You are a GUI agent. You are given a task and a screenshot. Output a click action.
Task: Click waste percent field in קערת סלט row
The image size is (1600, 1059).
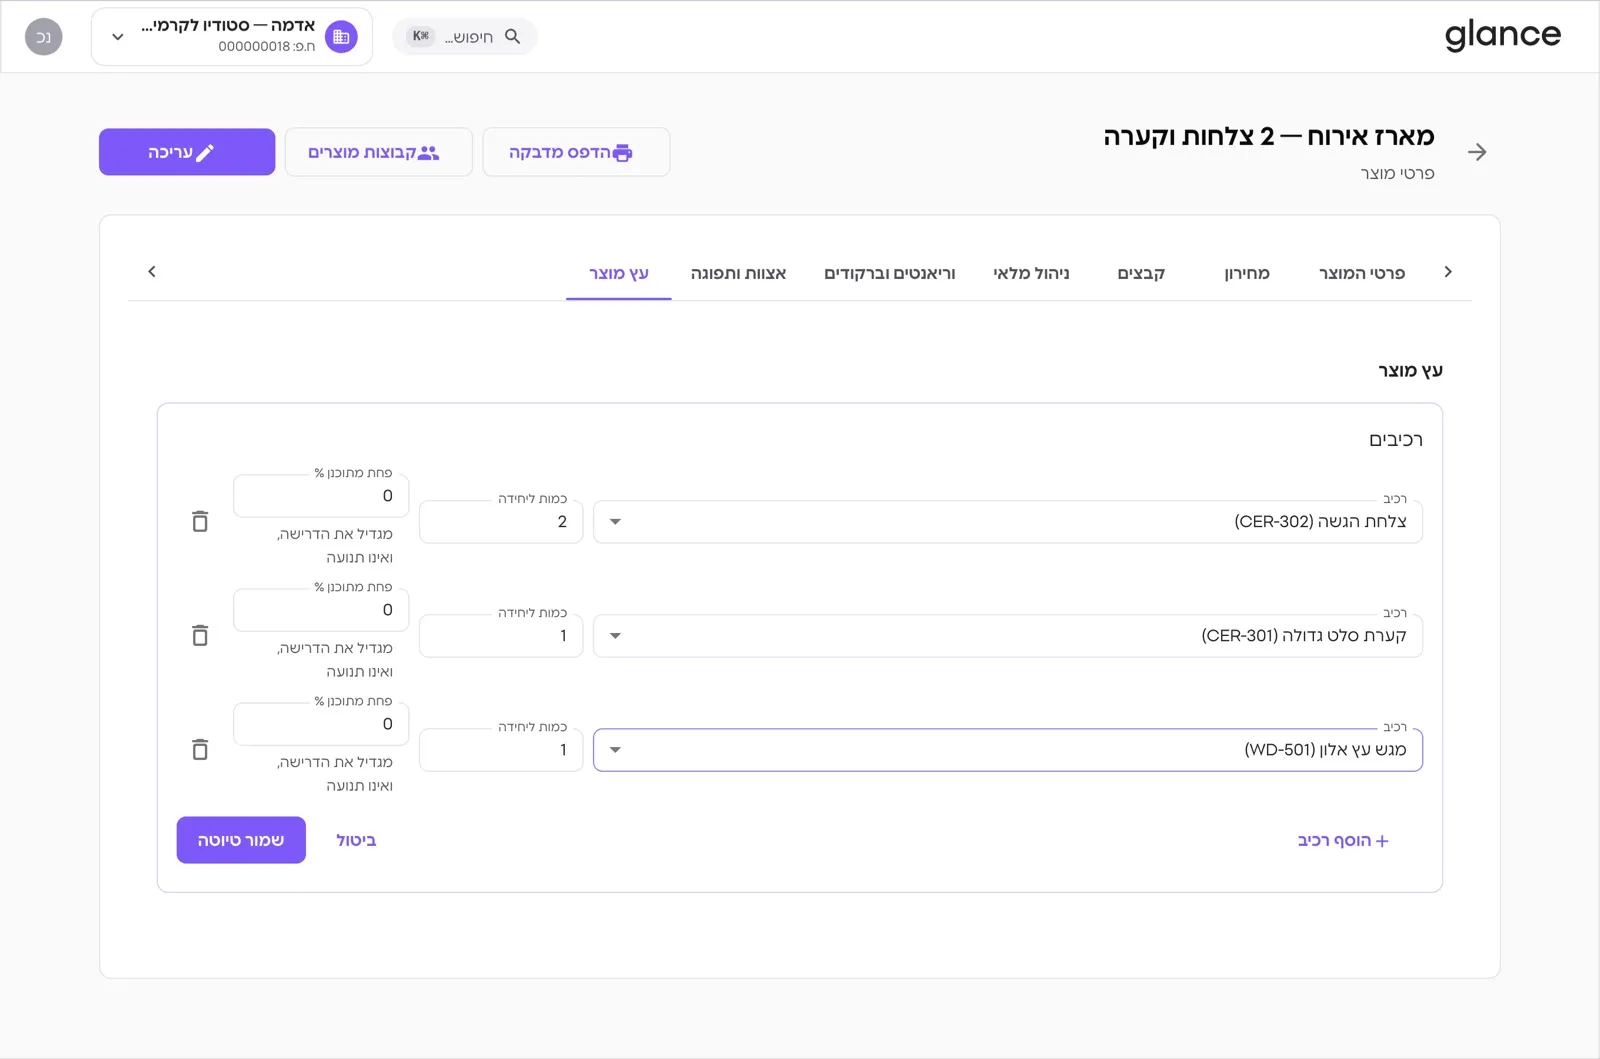[321, 610]
